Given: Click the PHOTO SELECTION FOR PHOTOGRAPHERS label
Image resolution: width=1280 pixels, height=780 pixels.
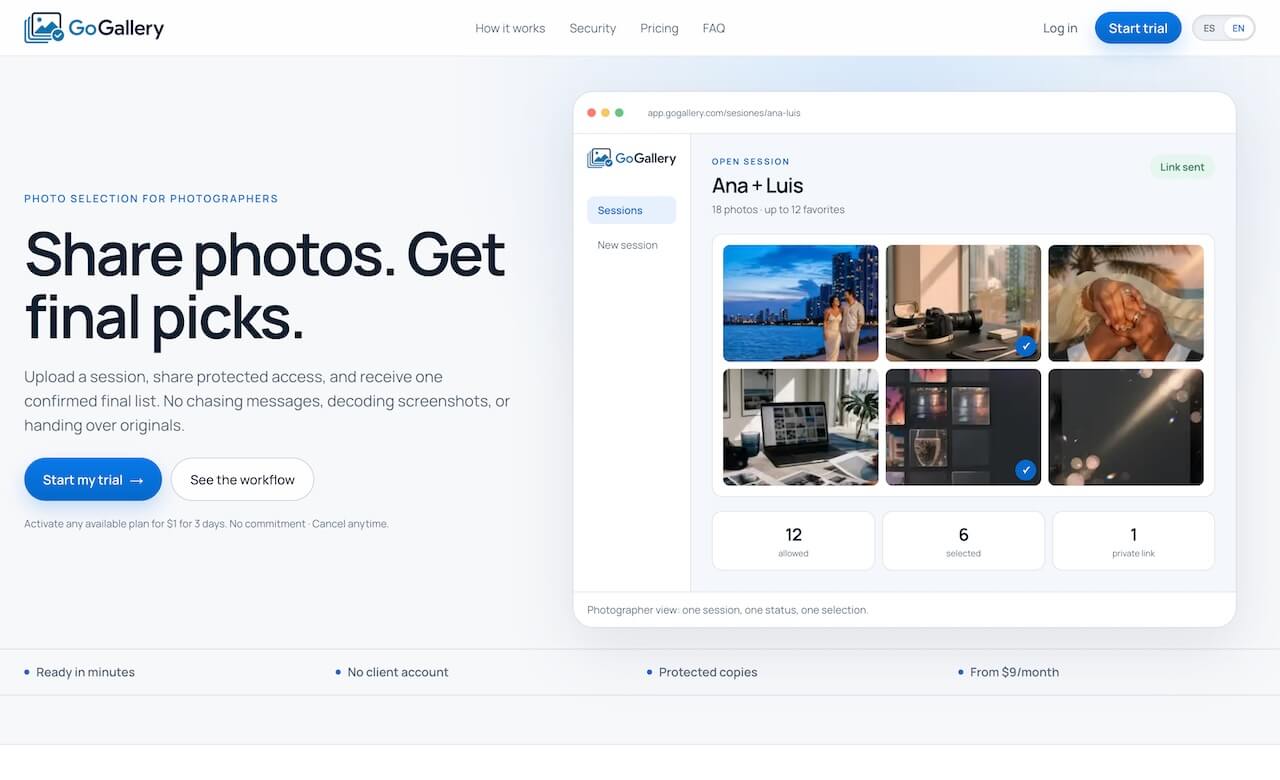Looking at the screenshot, I should tap(151, 199).
